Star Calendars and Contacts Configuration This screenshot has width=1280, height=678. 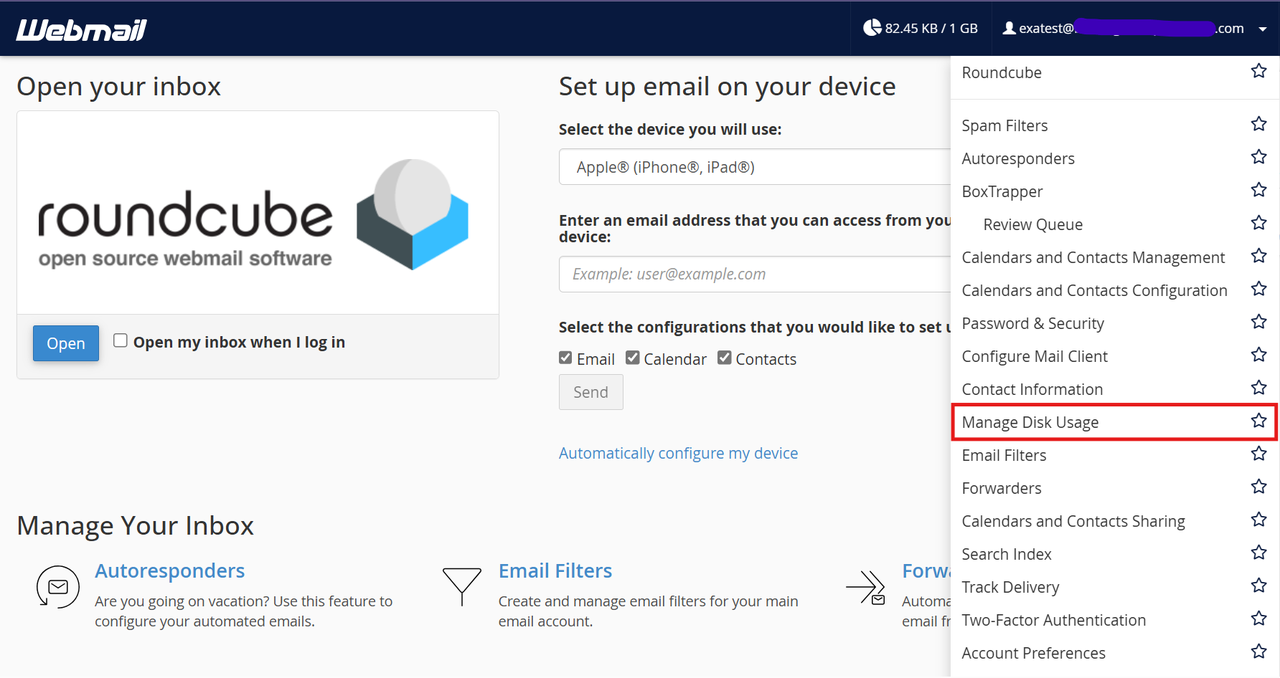tap(1259, 289)
